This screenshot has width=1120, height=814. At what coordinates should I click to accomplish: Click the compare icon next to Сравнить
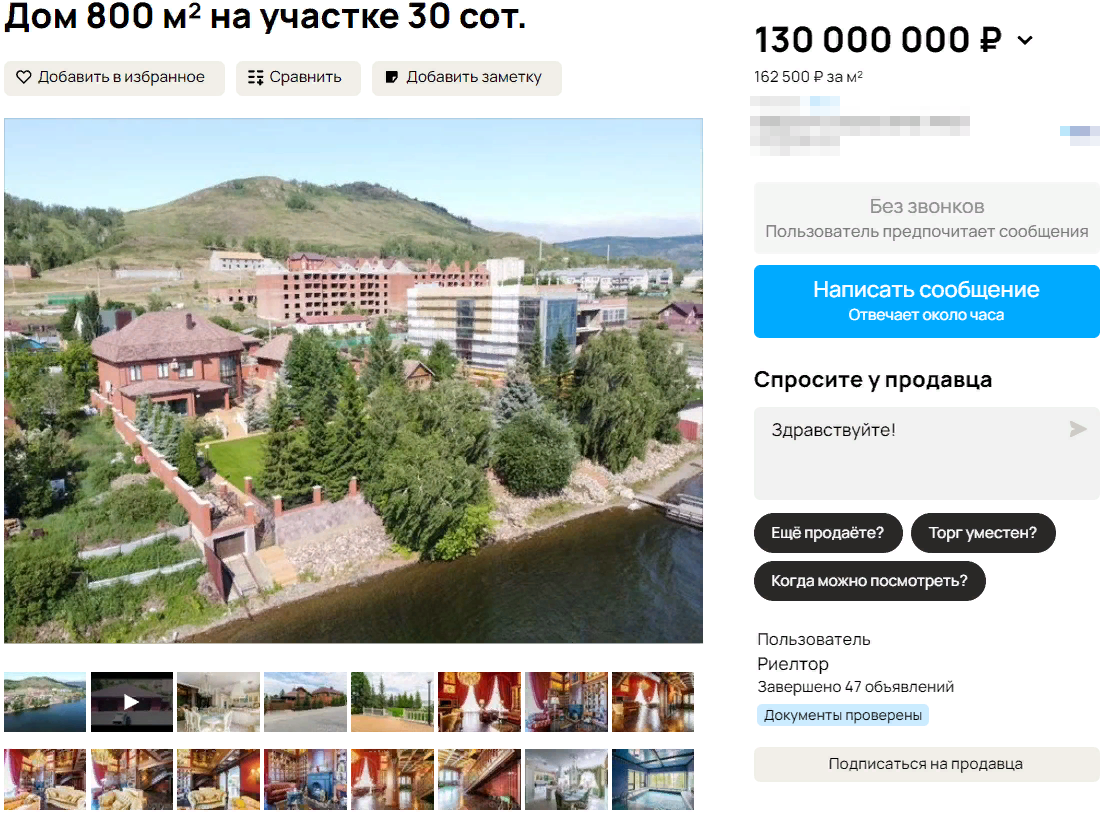coord(255,77)
